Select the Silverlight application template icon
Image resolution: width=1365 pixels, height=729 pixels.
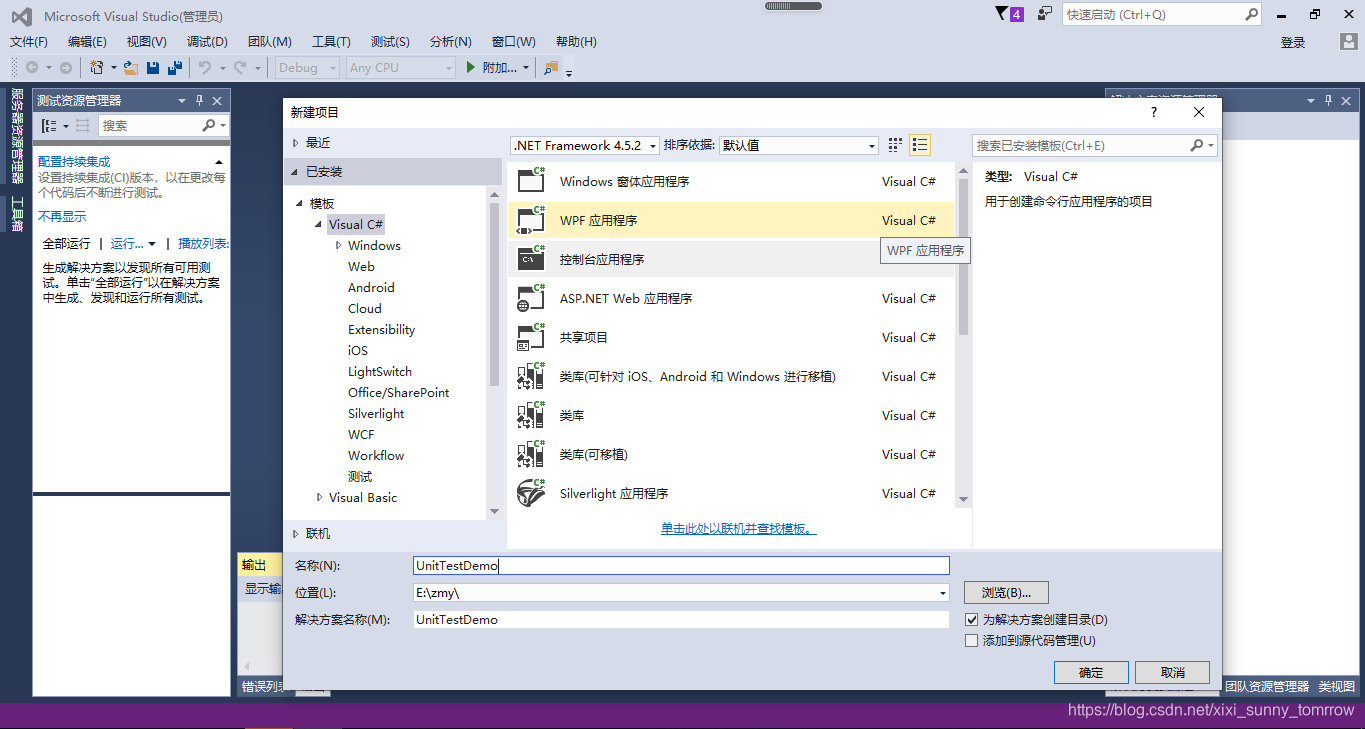531,493
